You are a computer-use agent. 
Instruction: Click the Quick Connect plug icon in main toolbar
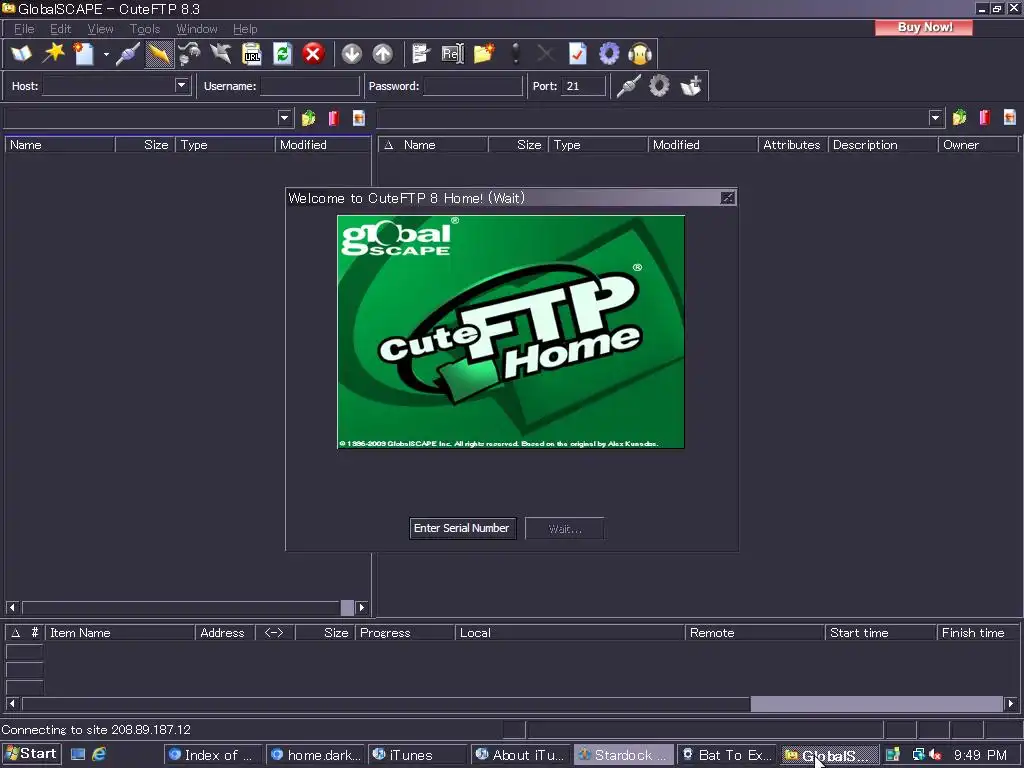point(127,54)
